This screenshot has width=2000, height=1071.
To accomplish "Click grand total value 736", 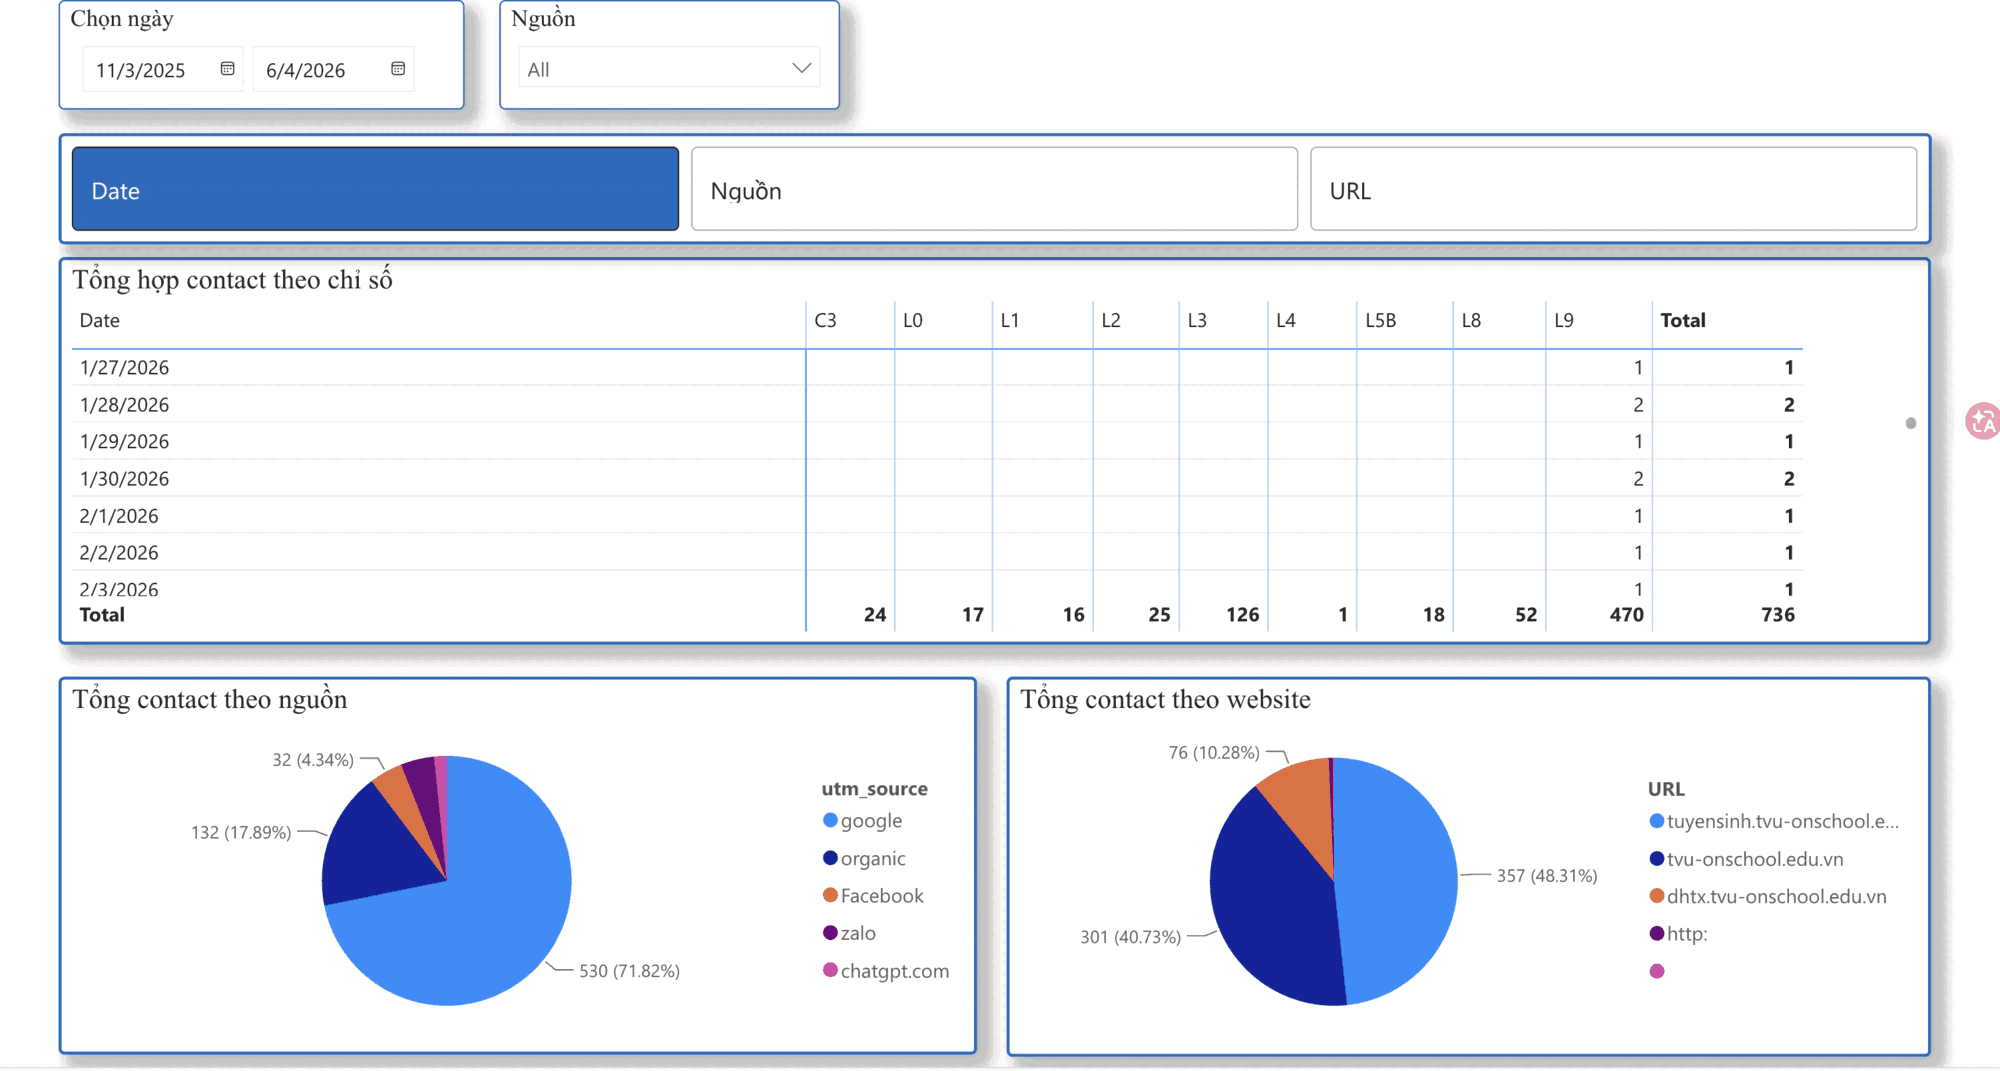I will [x=1778, y=615].
